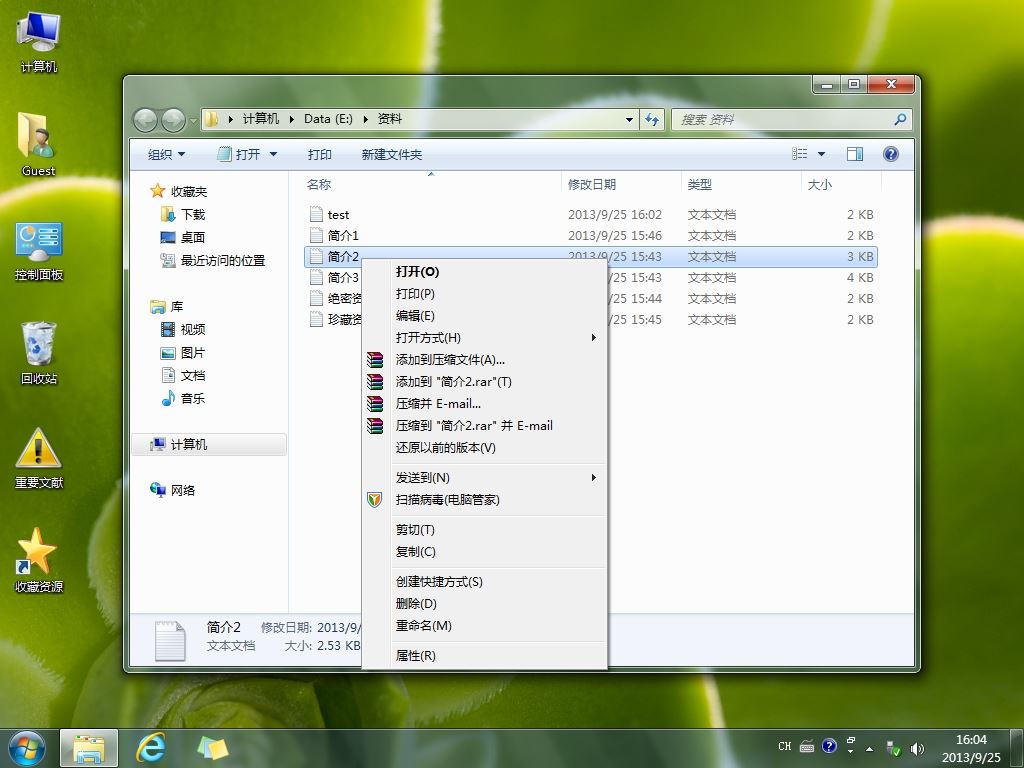Click the 新建文件夹 toolbar button
Screen dimensions: 1024x768
pos(392,154)
